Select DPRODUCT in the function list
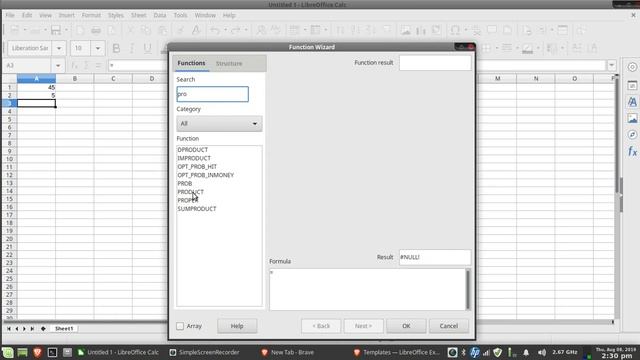The image size is (640, 360). [x=193, y=150]
